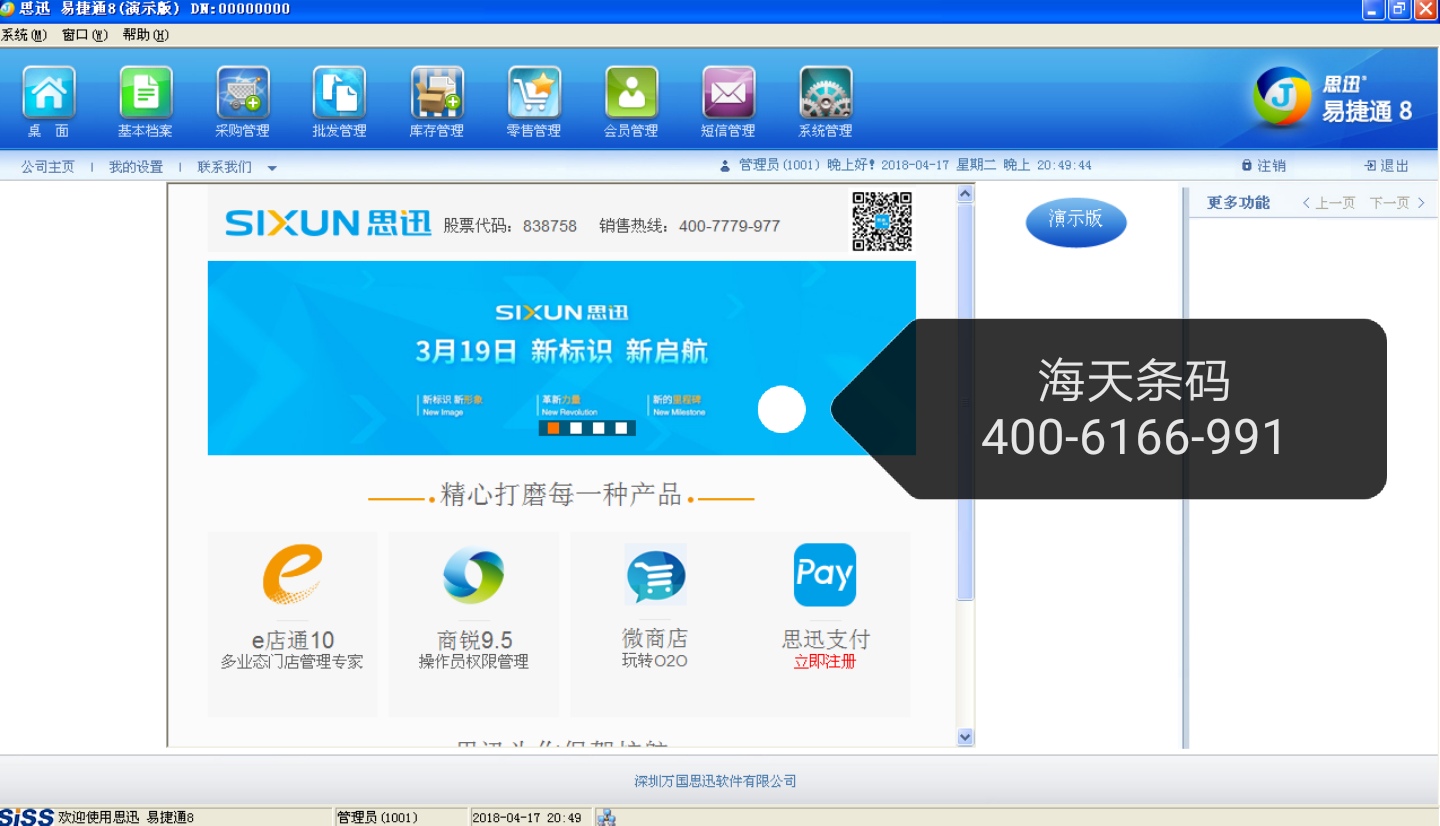
Task: Click the 注销 logout button
Action: pos(1264,166)
